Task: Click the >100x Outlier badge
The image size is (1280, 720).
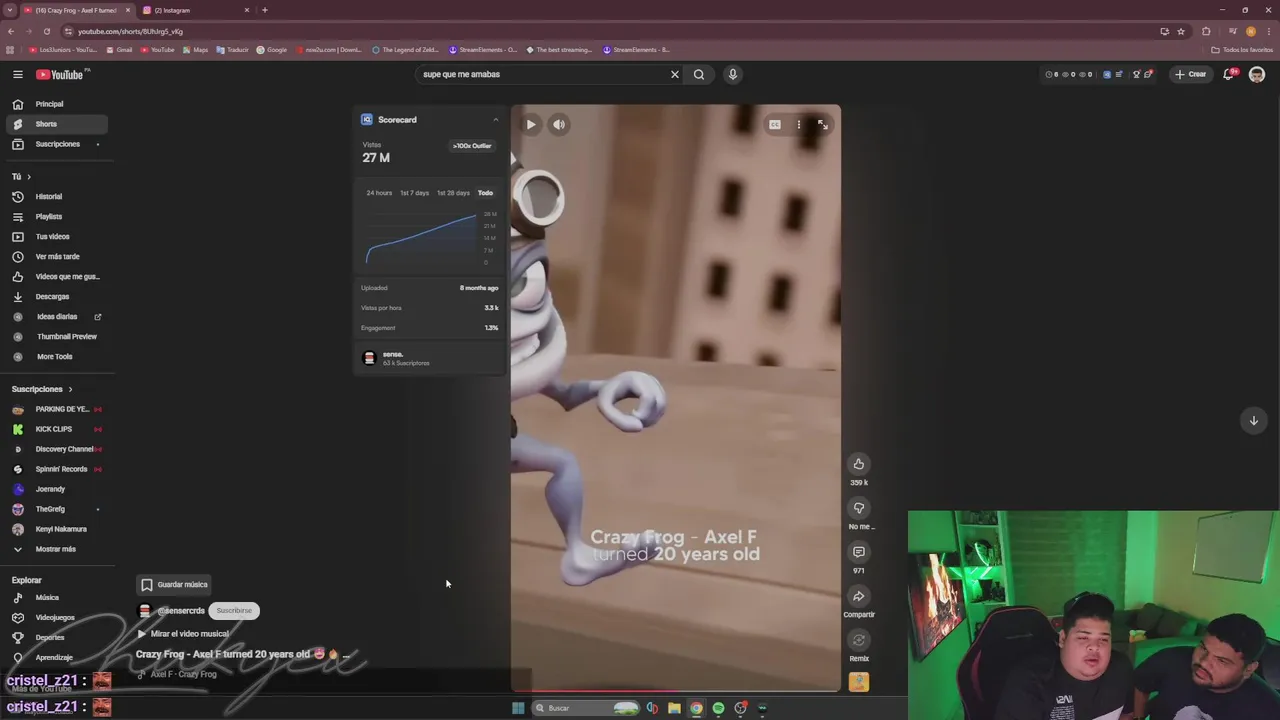Action: [x=472, y=146]
